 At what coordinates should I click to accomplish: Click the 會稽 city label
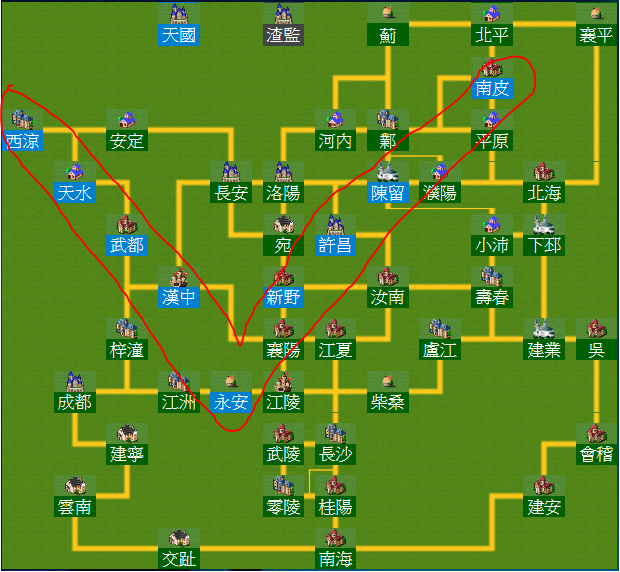(596, 454)
